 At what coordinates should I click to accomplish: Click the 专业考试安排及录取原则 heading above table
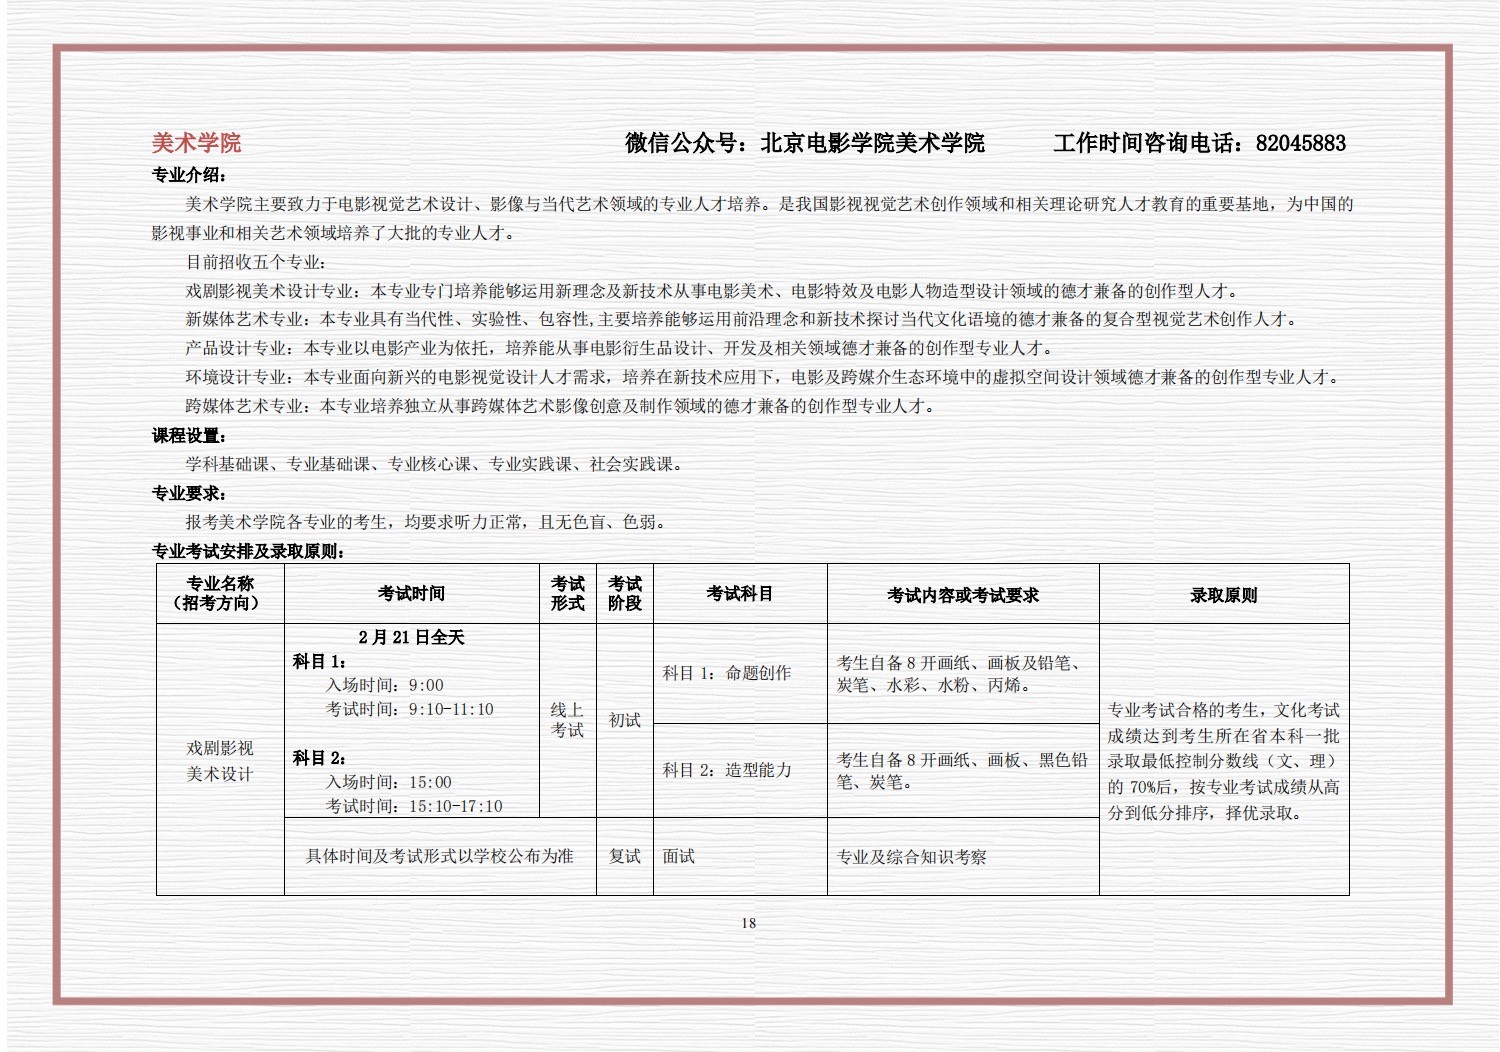248,551
